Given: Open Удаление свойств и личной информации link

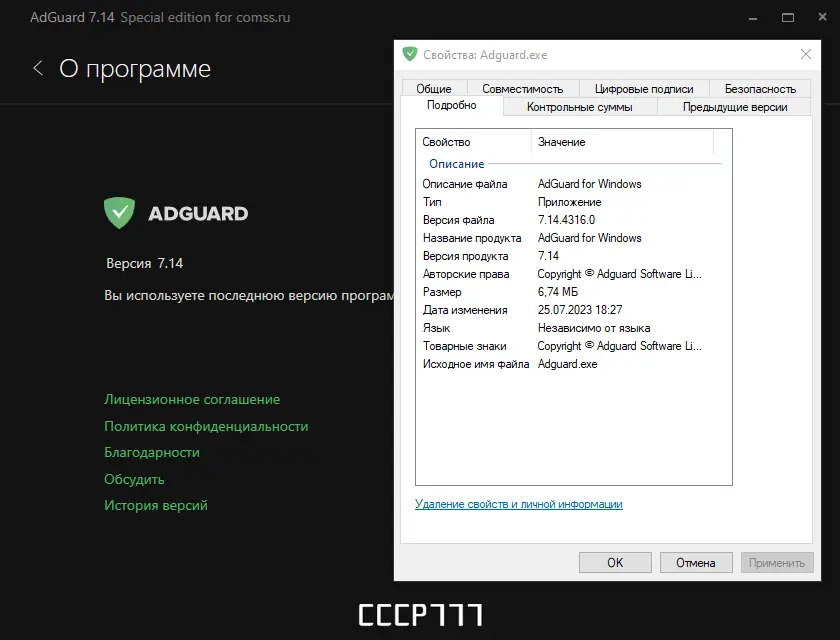Looking at the screenshot, I should 519,504.
